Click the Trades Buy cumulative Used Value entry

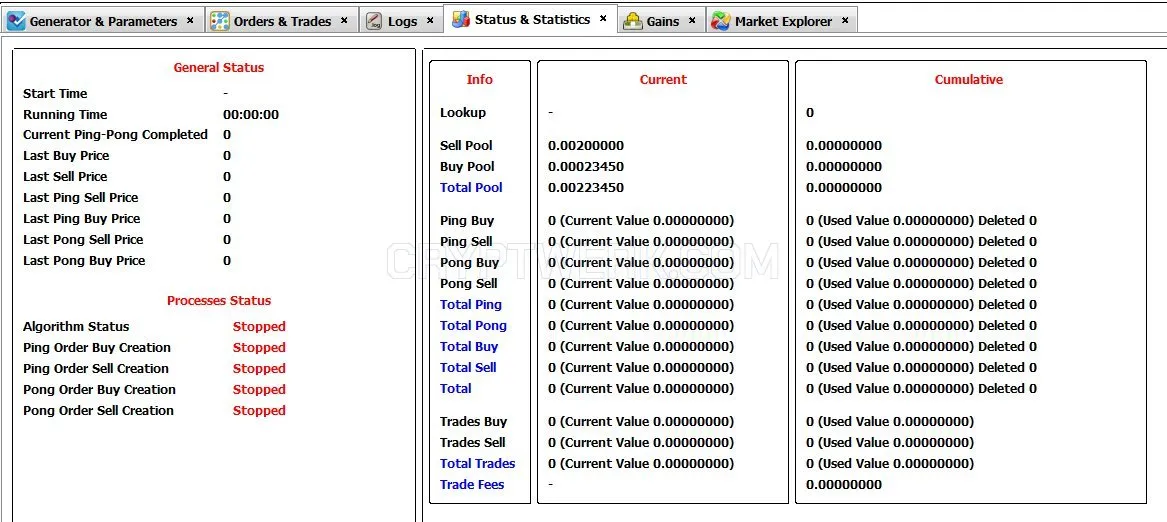(890, 421)
